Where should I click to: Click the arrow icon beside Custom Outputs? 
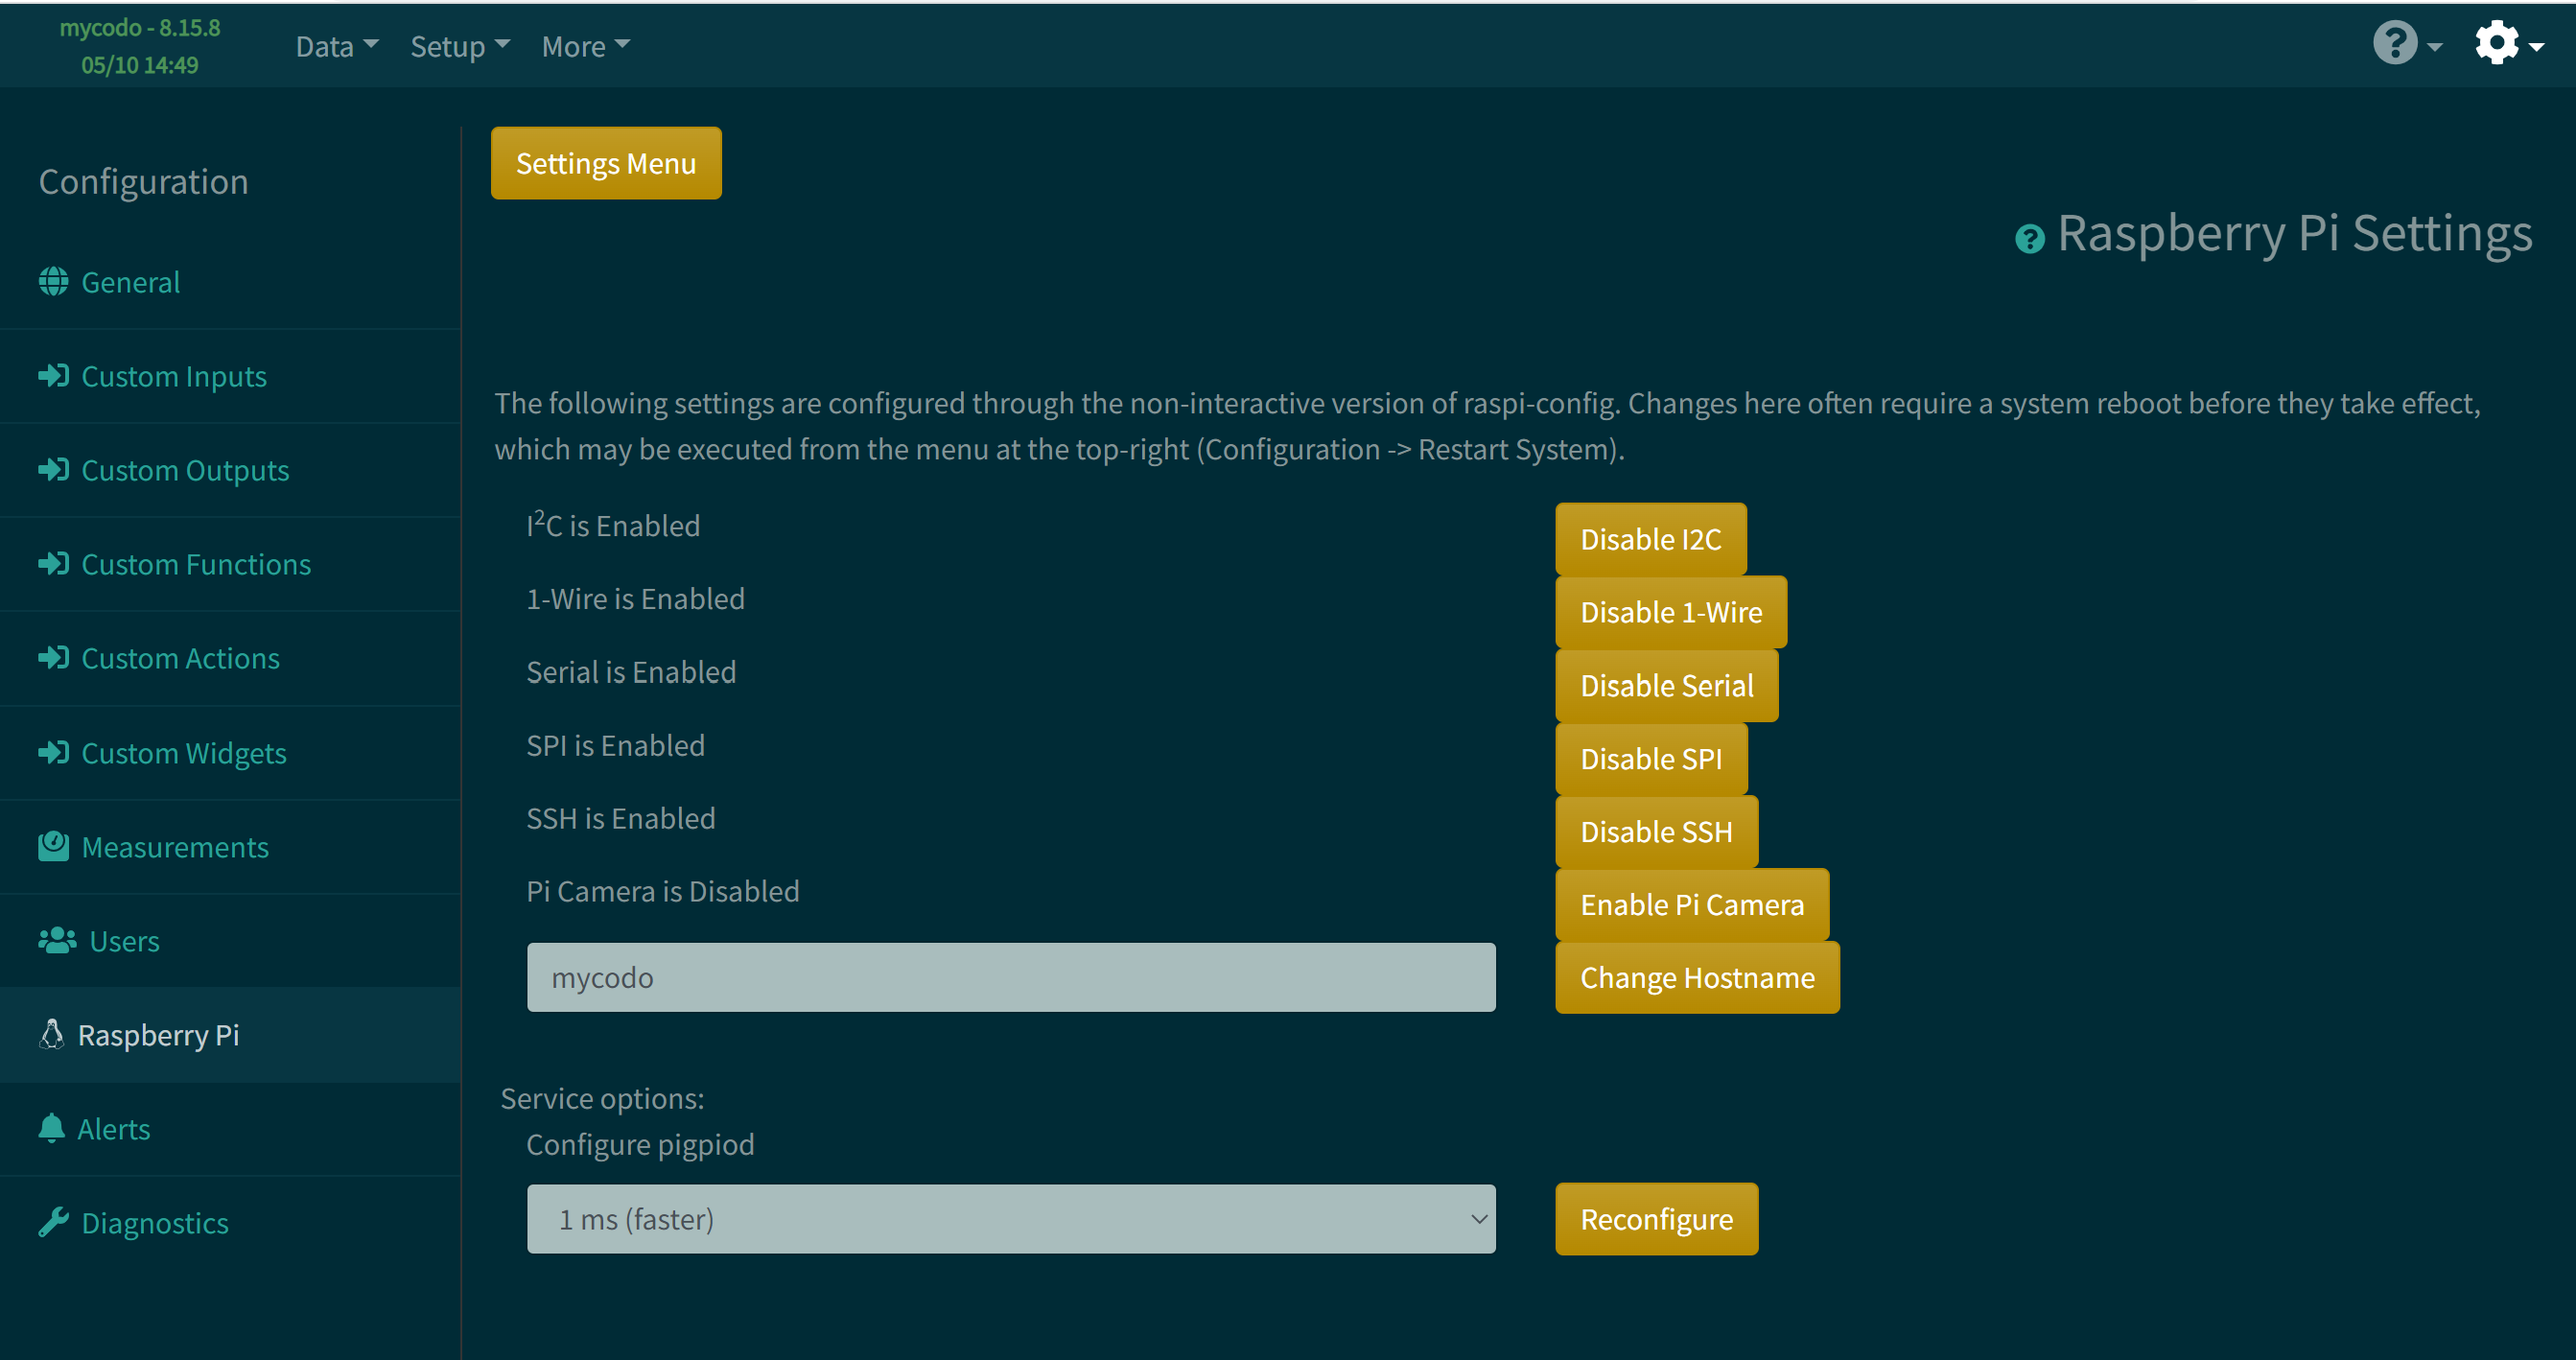coord(53,470)
